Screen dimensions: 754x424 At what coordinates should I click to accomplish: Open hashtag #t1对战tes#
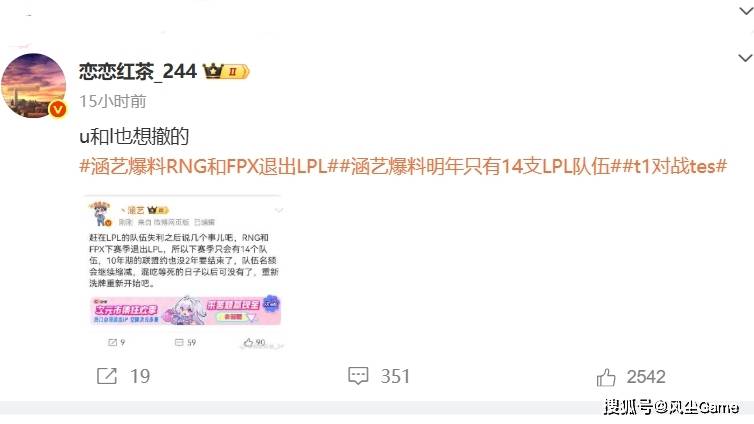pyautogui.click(x=674, y=166)
